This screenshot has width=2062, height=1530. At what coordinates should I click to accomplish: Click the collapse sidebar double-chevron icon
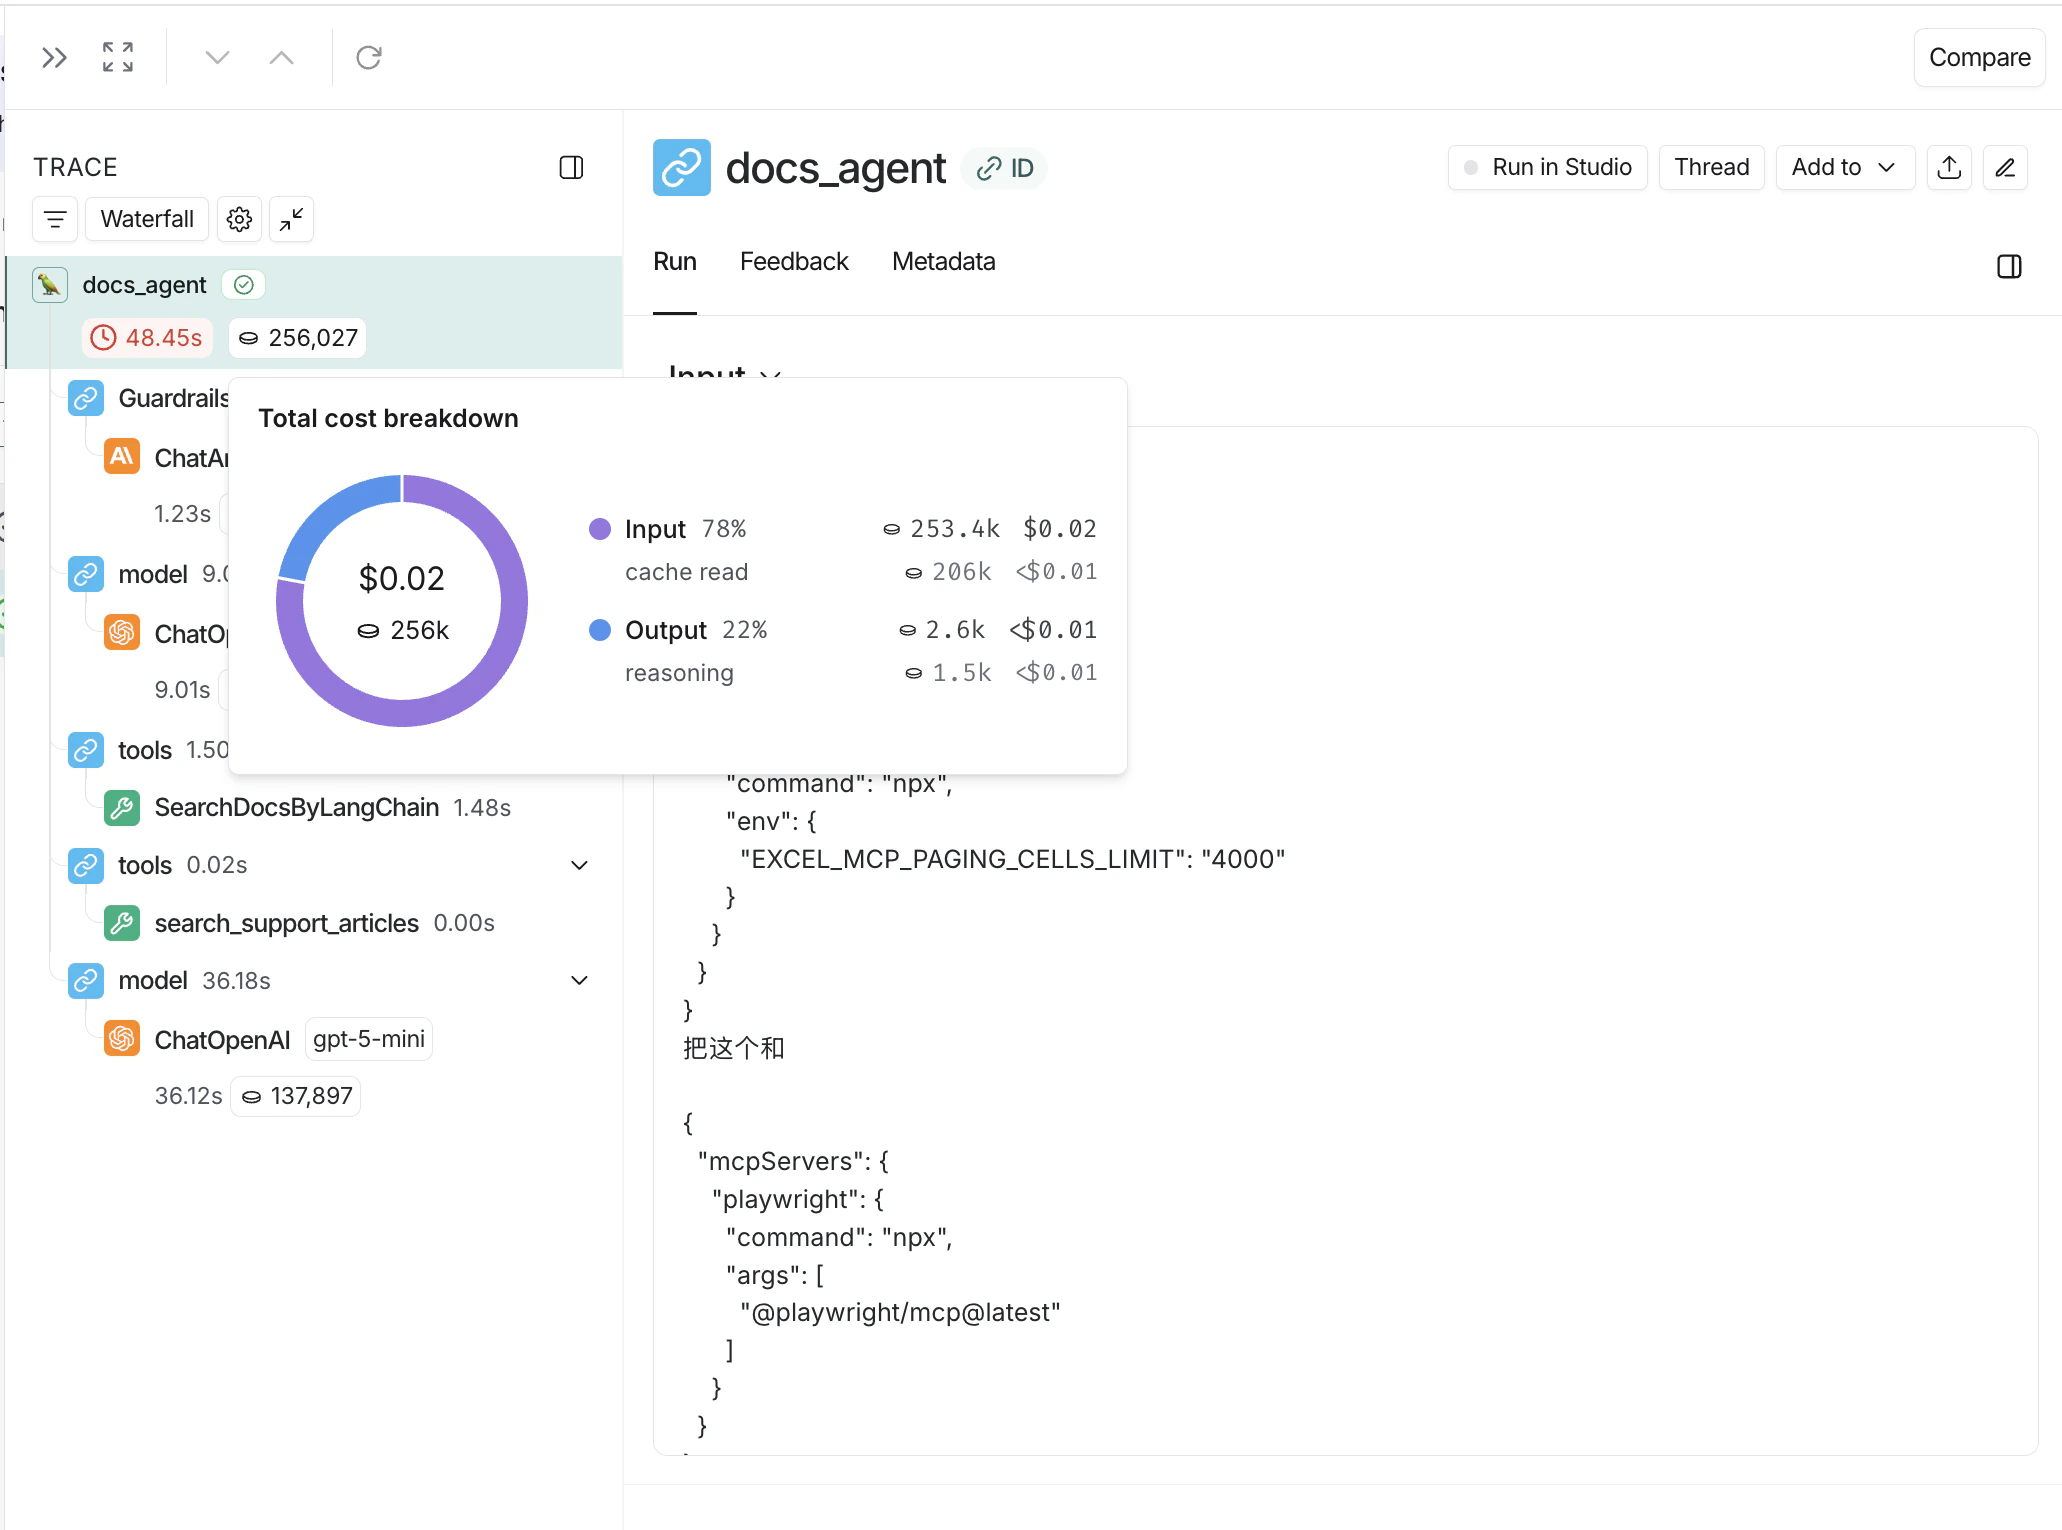(x=54, y=58)
